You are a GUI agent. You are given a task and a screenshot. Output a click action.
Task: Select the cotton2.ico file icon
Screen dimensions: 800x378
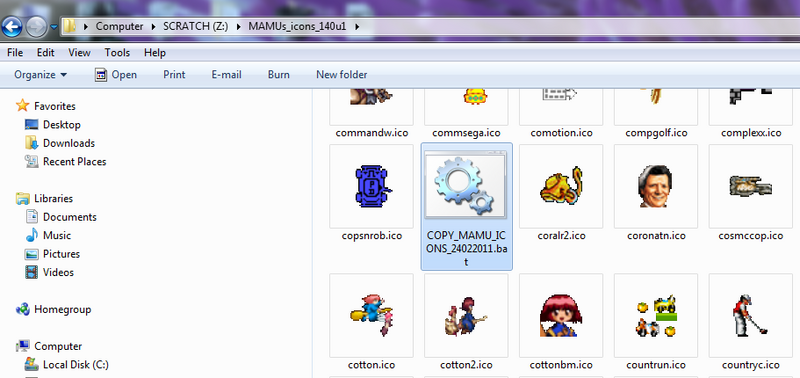[466, 315]
